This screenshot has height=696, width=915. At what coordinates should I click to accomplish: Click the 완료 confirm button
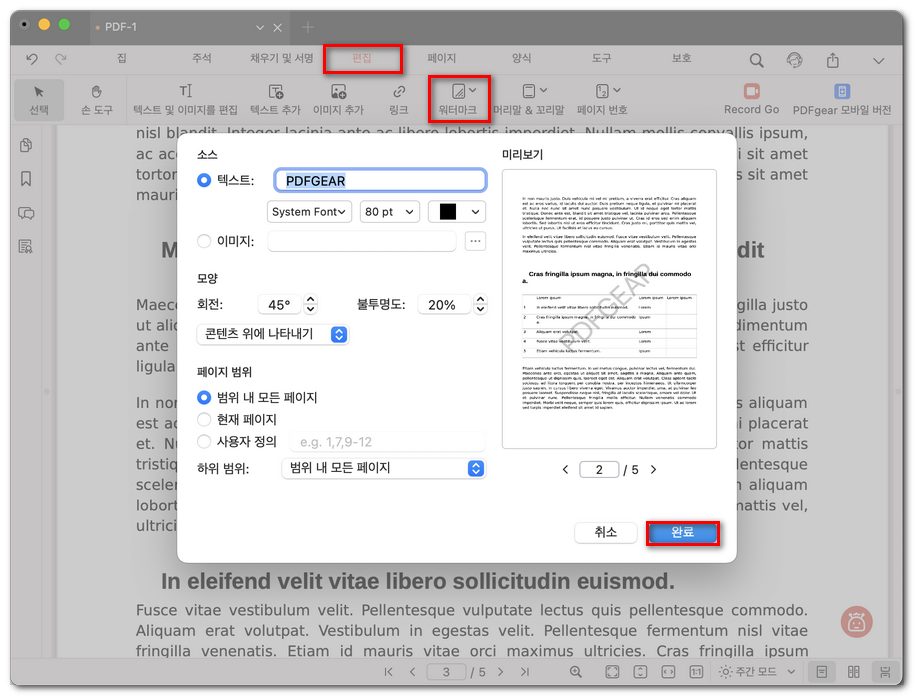(683, 532)
